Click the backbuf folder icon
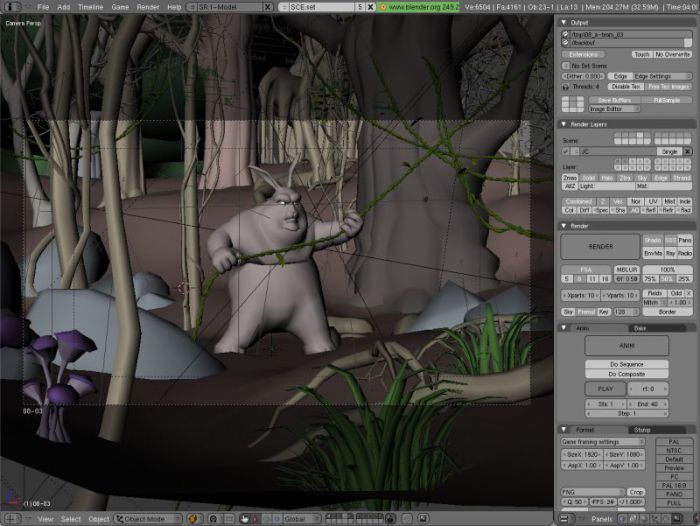This screenshot has height=526, width=700. click(x=566, y=43)
